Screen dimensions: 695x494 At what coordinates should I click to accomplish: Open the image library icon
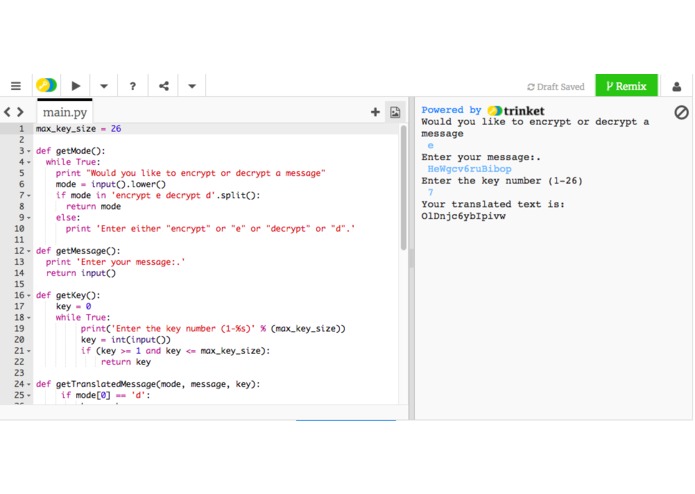(395, 112)
